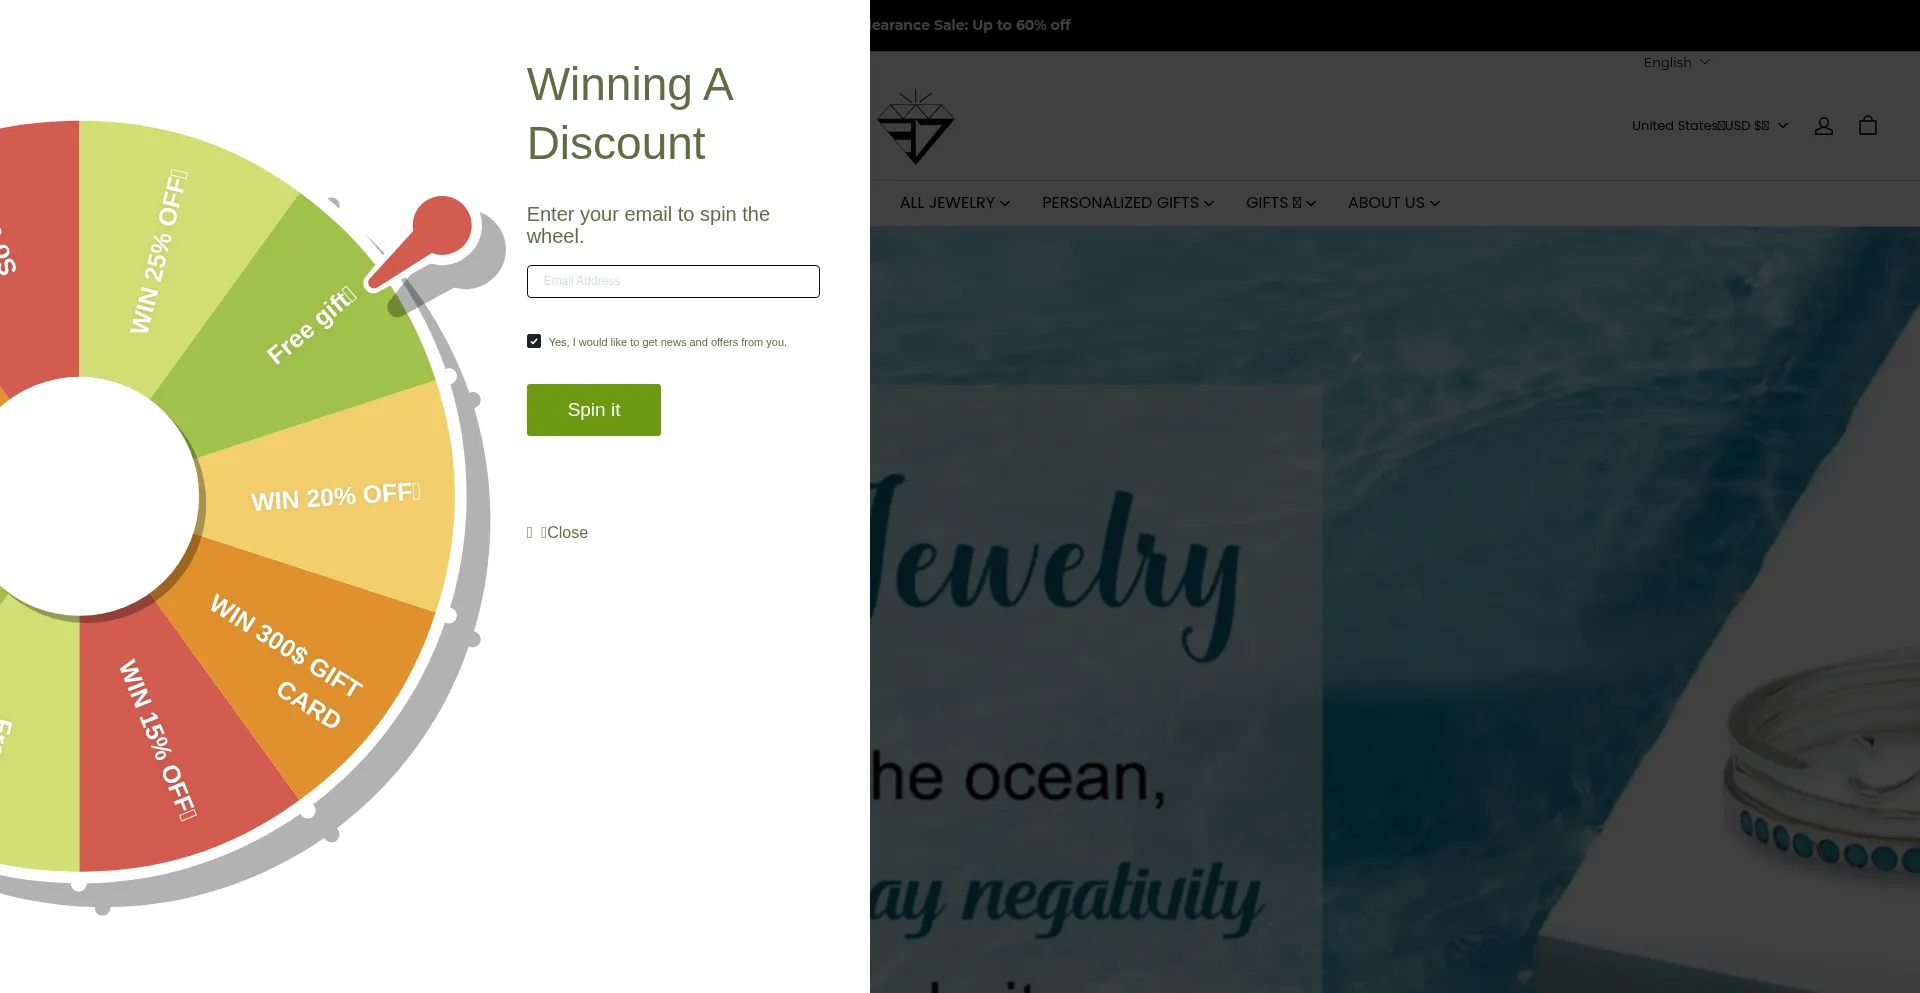1920x993 pixels.
Task: Open the shopping bag cart icon
Action: click(x=1867, y=126)
